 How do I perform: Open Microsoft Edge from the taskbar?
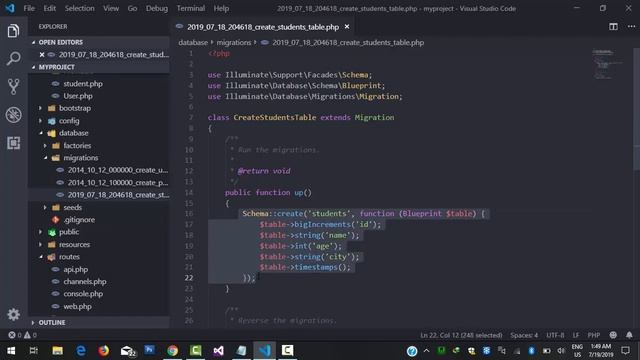[x=81, y=351]
